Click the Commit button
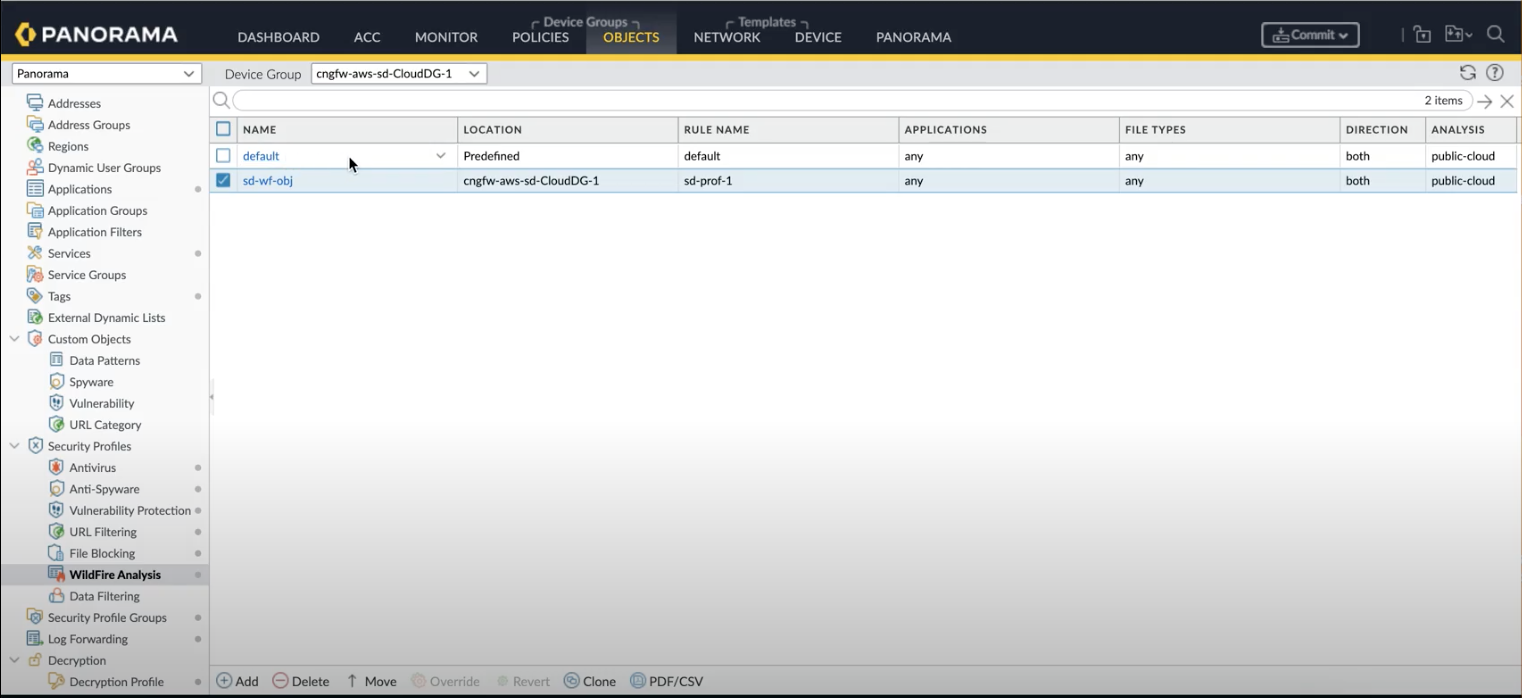This screenshot has height=698, width=1522. point(1310,35)
